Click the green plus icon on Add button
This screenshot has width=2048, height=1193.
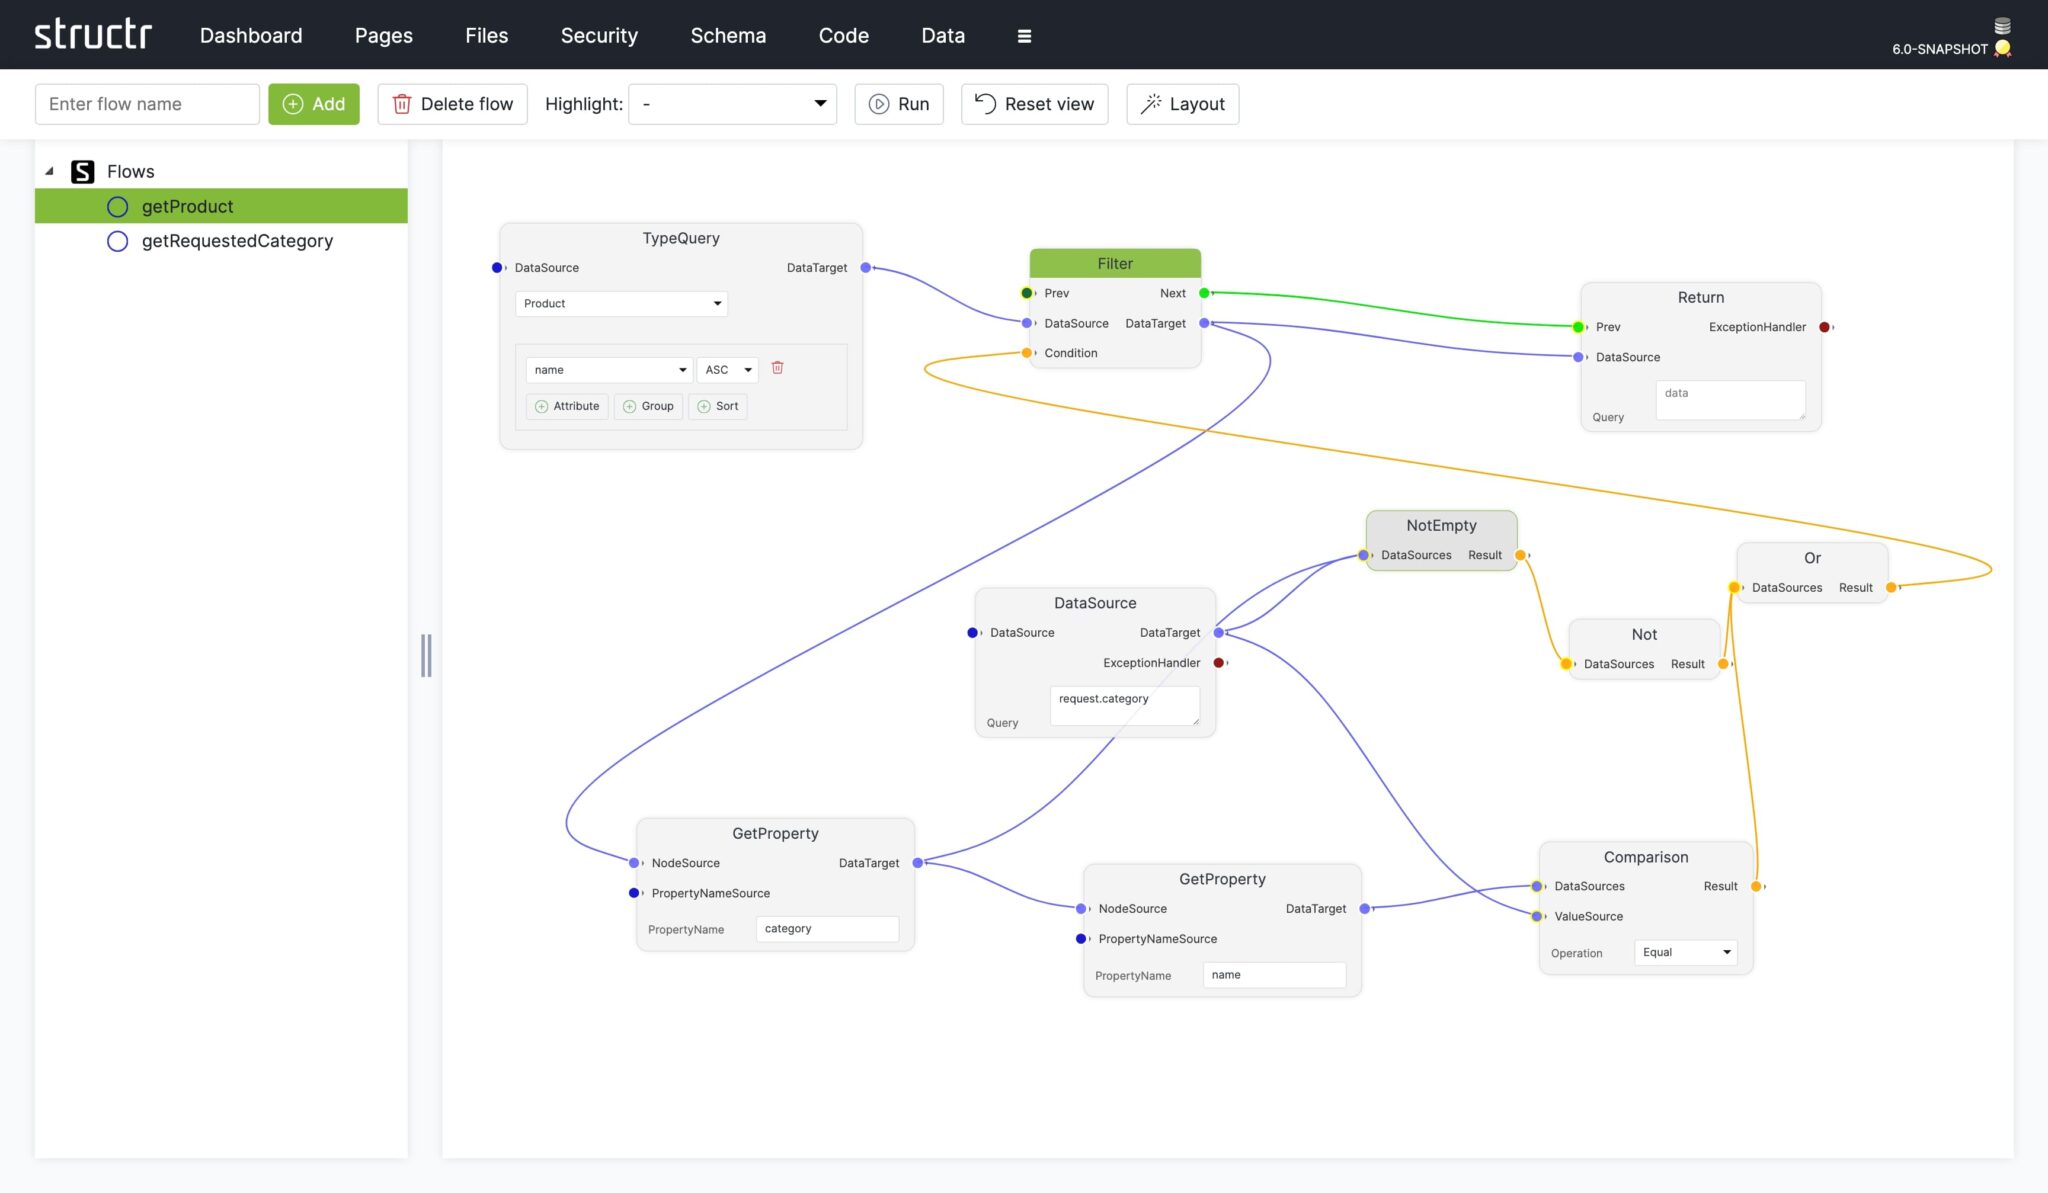click(293, 103)
